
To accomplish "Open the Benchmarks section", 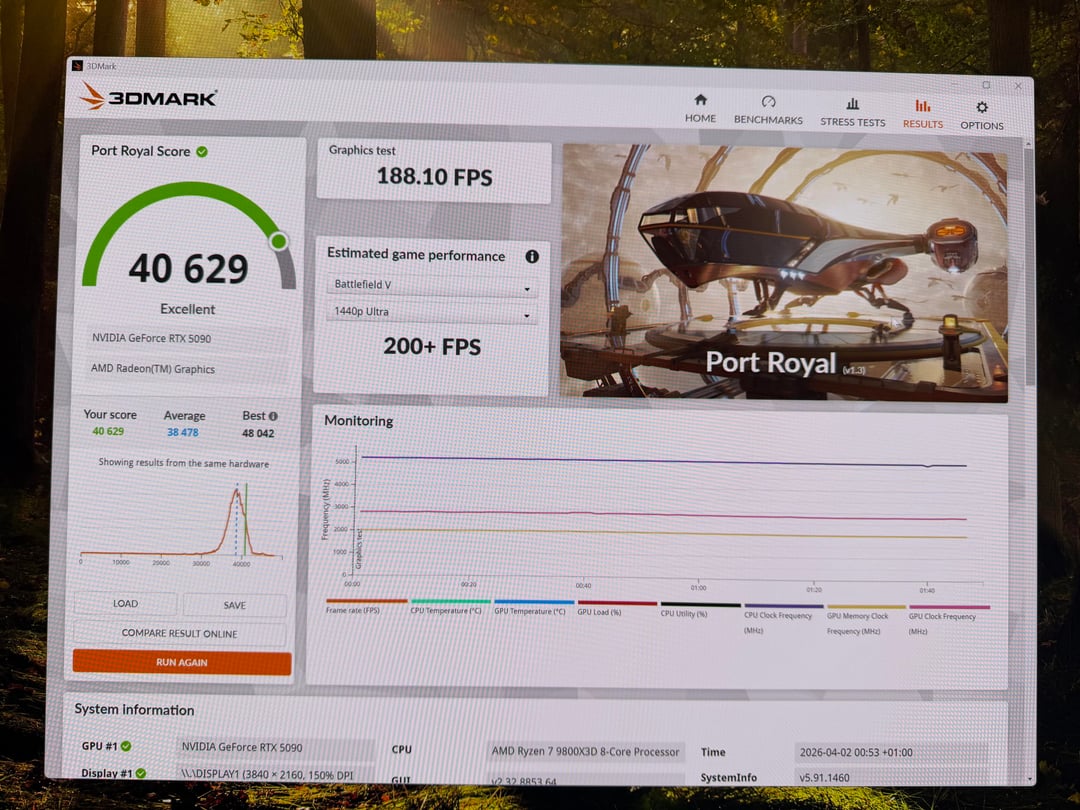I will 768,110.
